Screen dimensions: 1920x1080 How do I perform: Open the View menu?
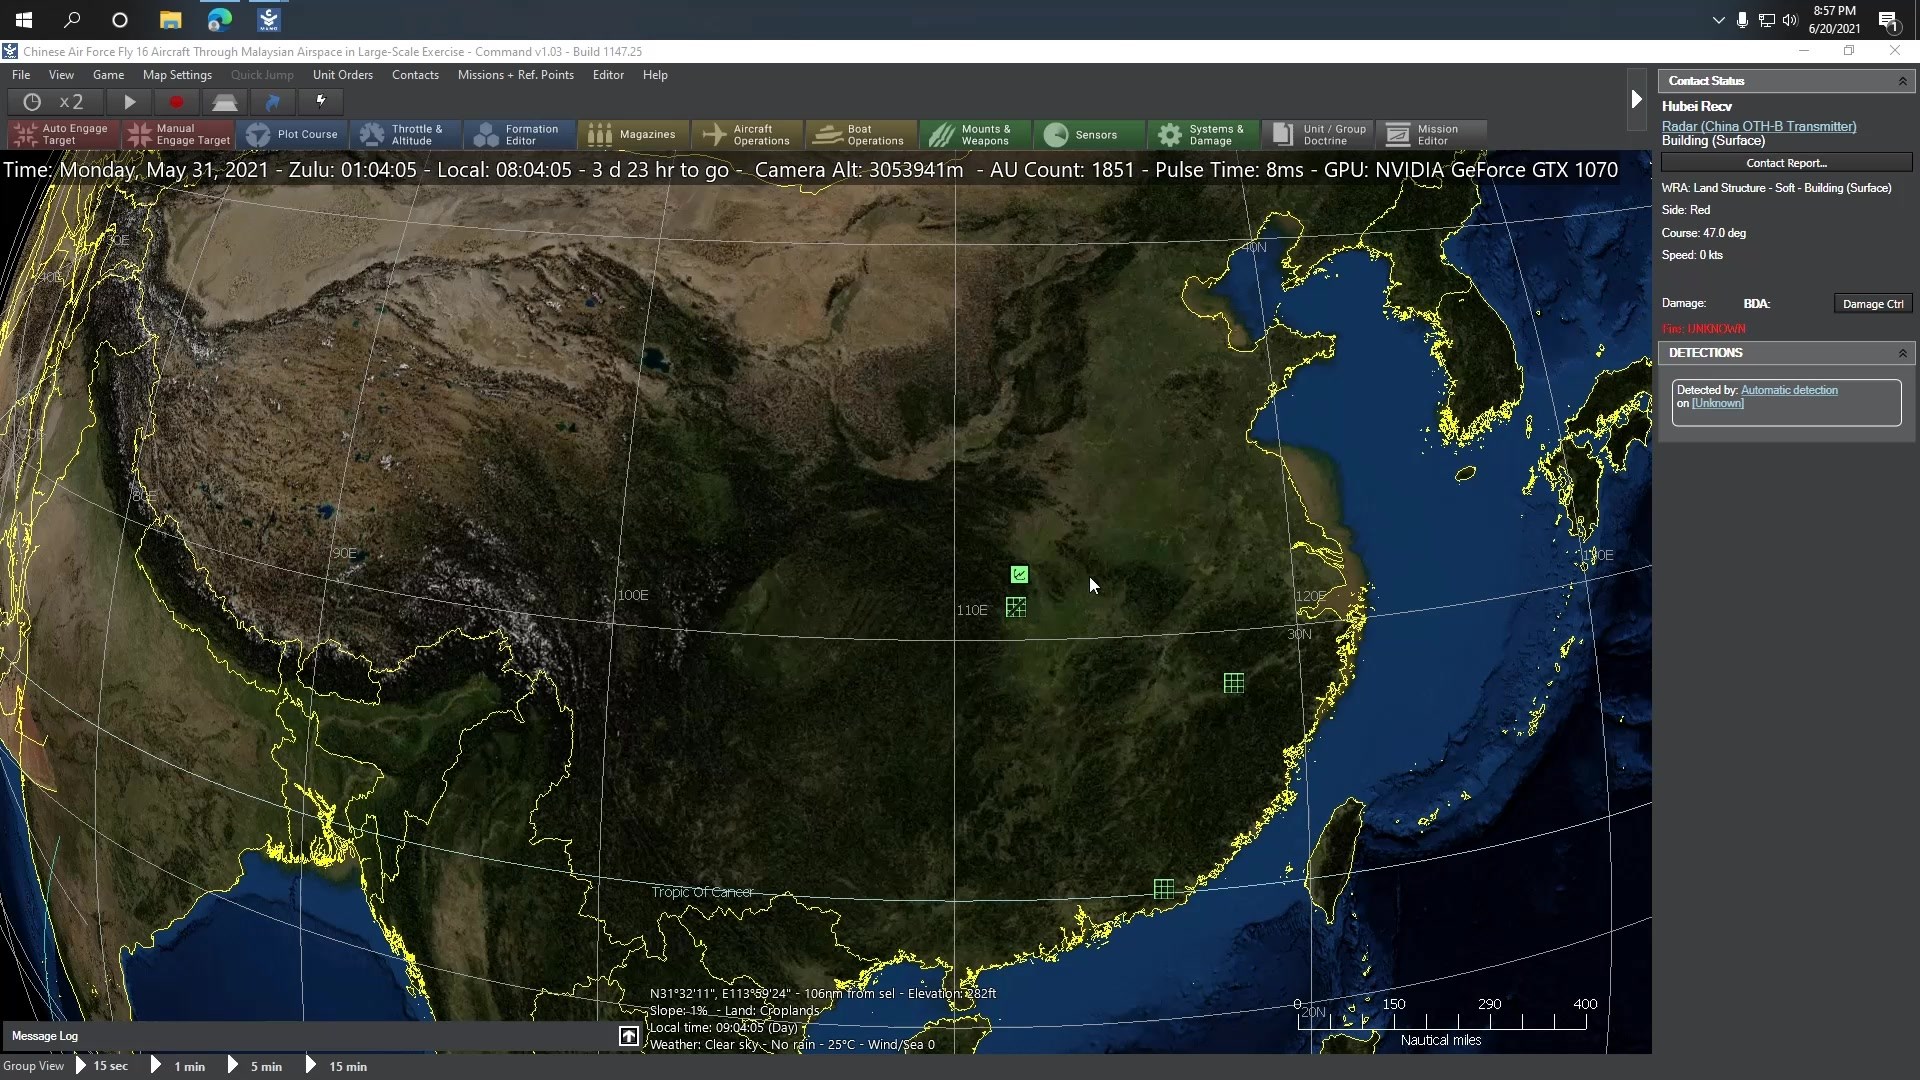61,75
